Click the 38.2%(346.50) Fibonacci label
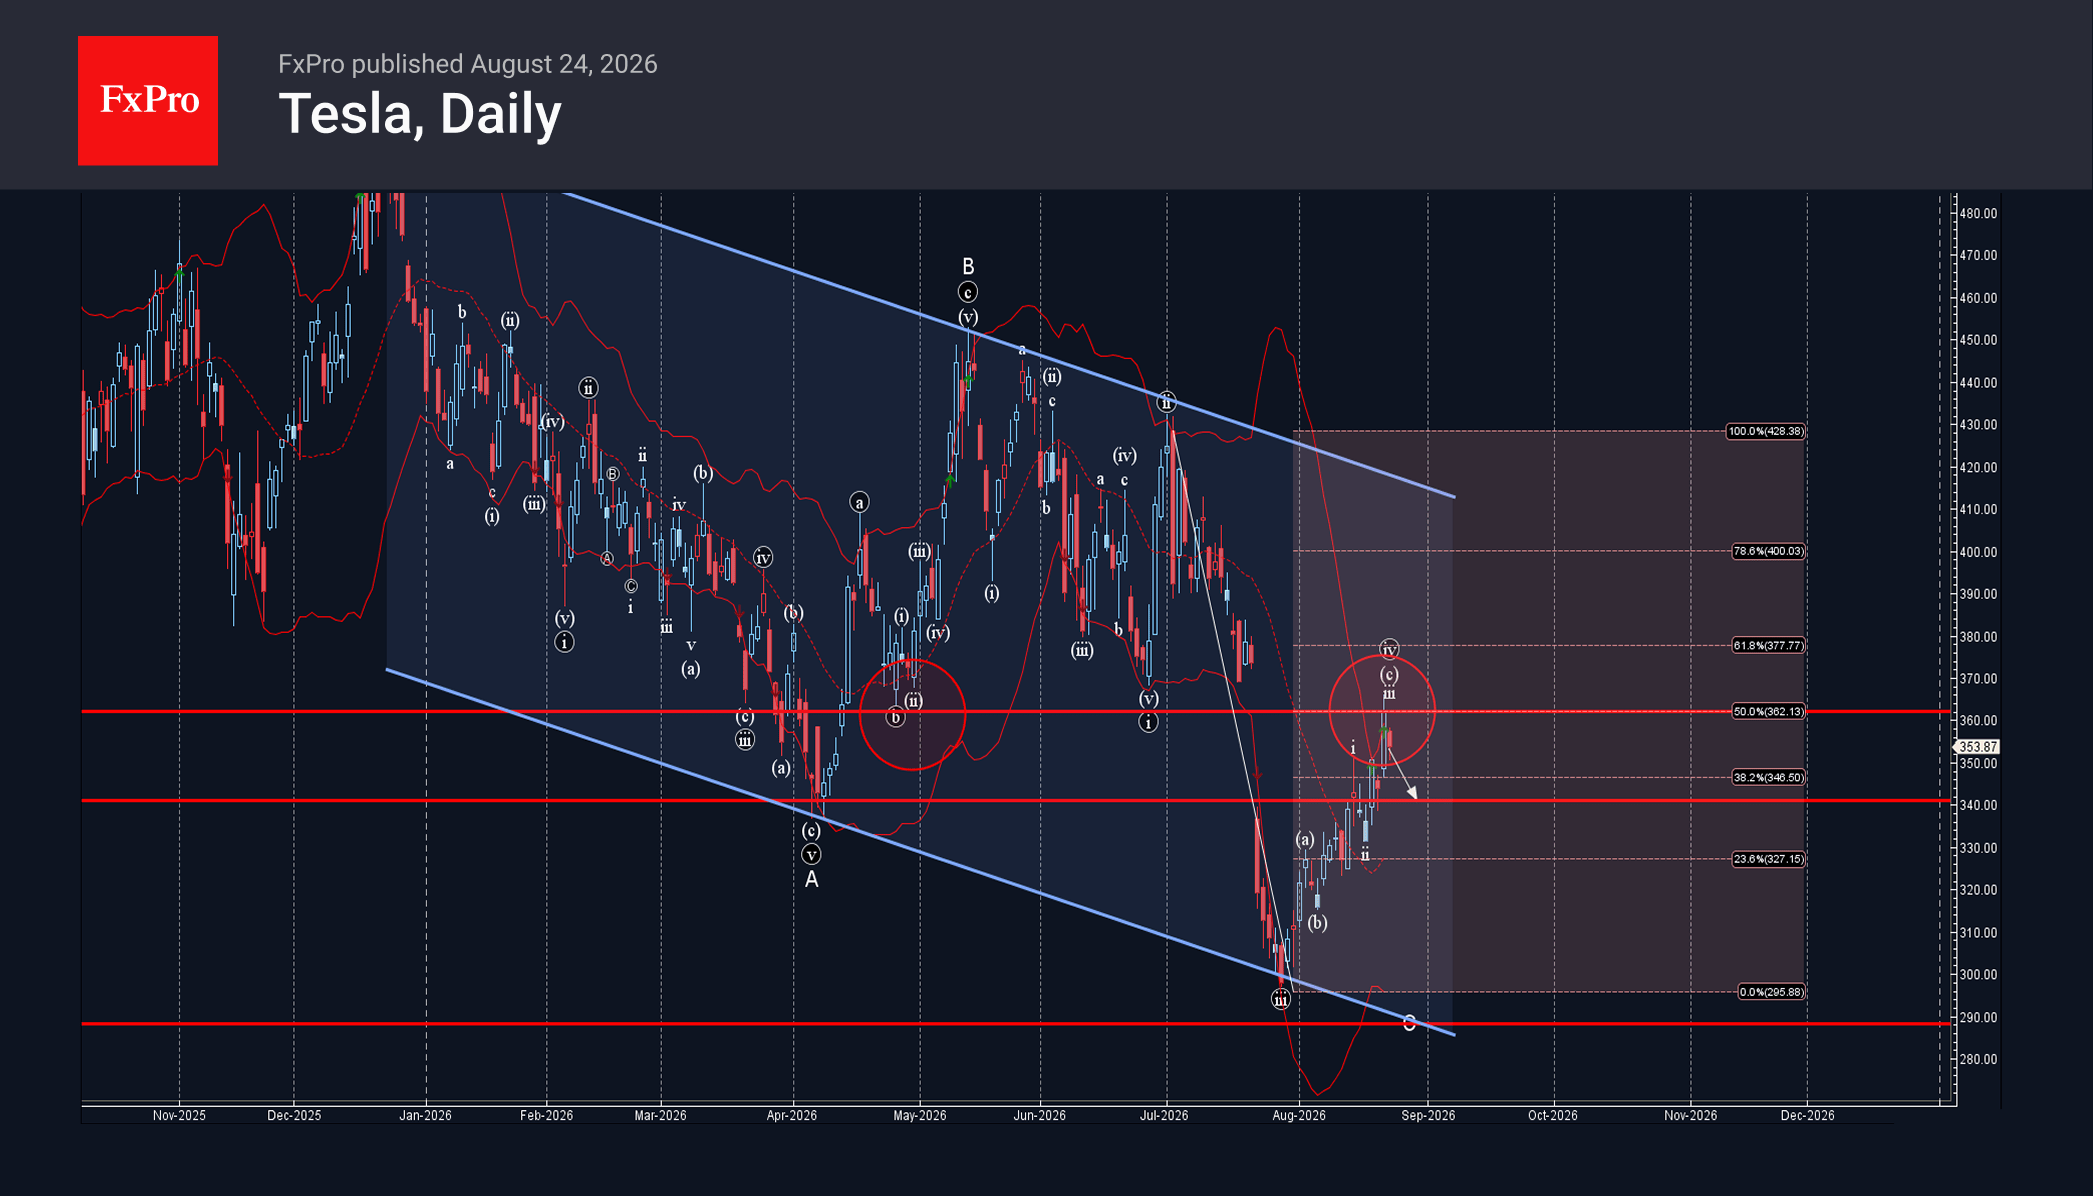2093x1196 pixels. pos(1768,778)
